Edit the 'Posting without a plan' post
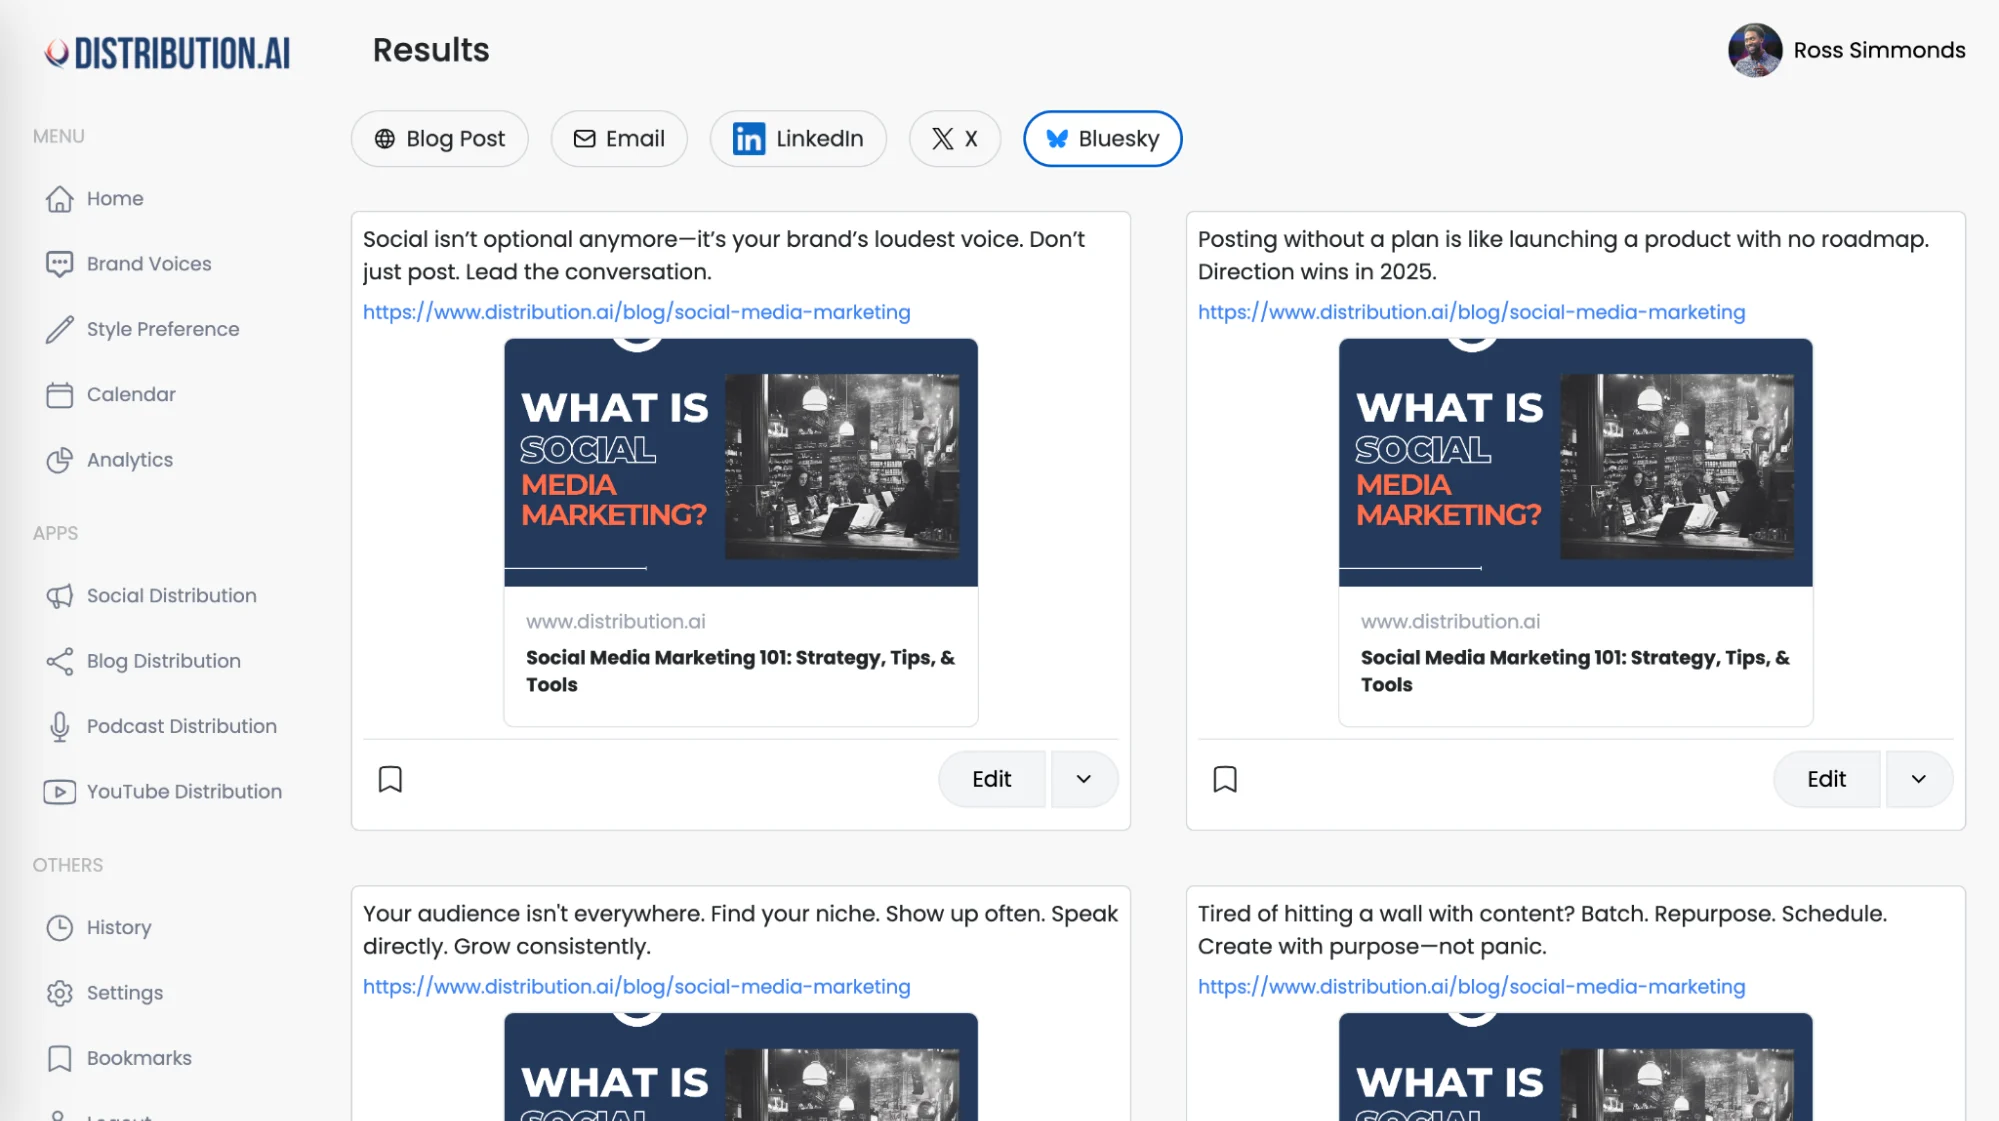Screen dimensions: 1999x1121 pos(1827,779)
